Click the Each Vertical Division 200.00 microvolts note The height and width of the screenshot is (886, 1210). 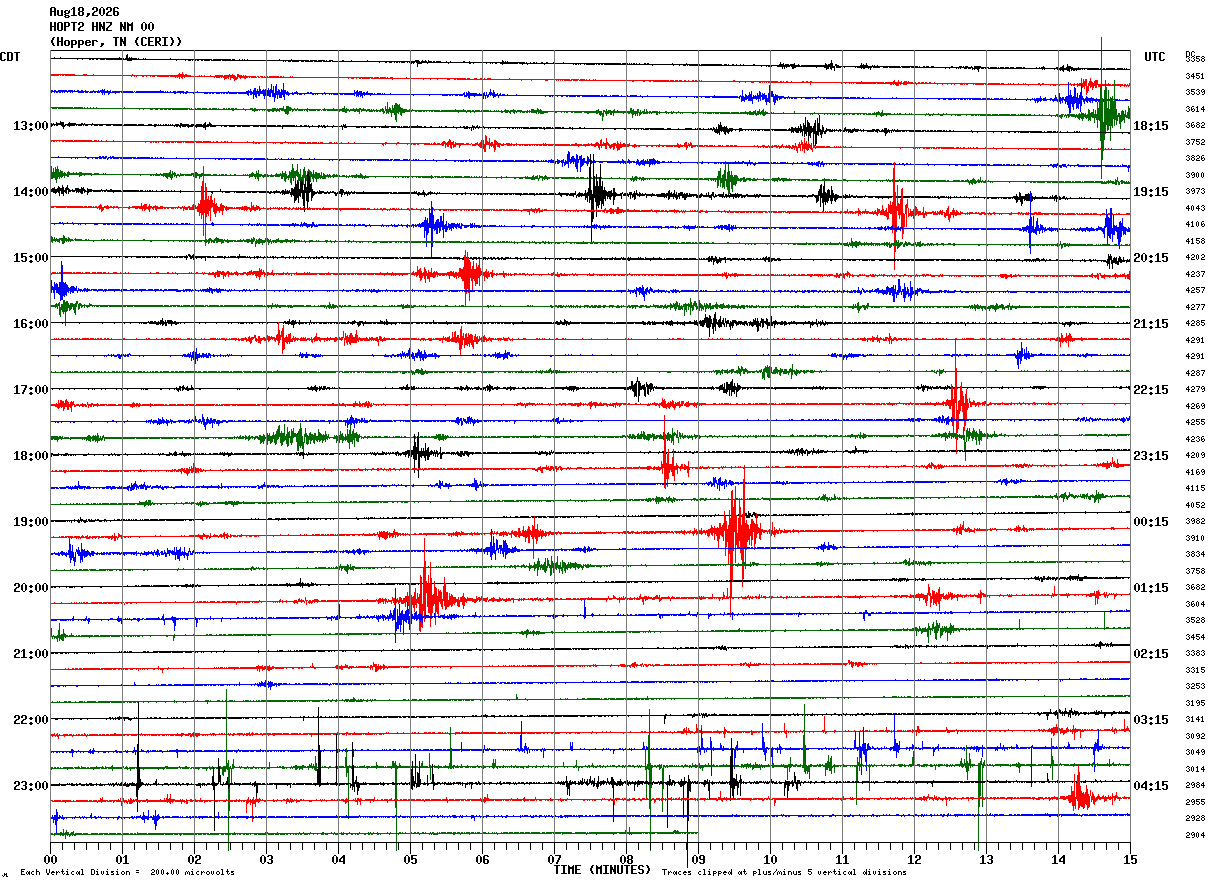(127, 873)
